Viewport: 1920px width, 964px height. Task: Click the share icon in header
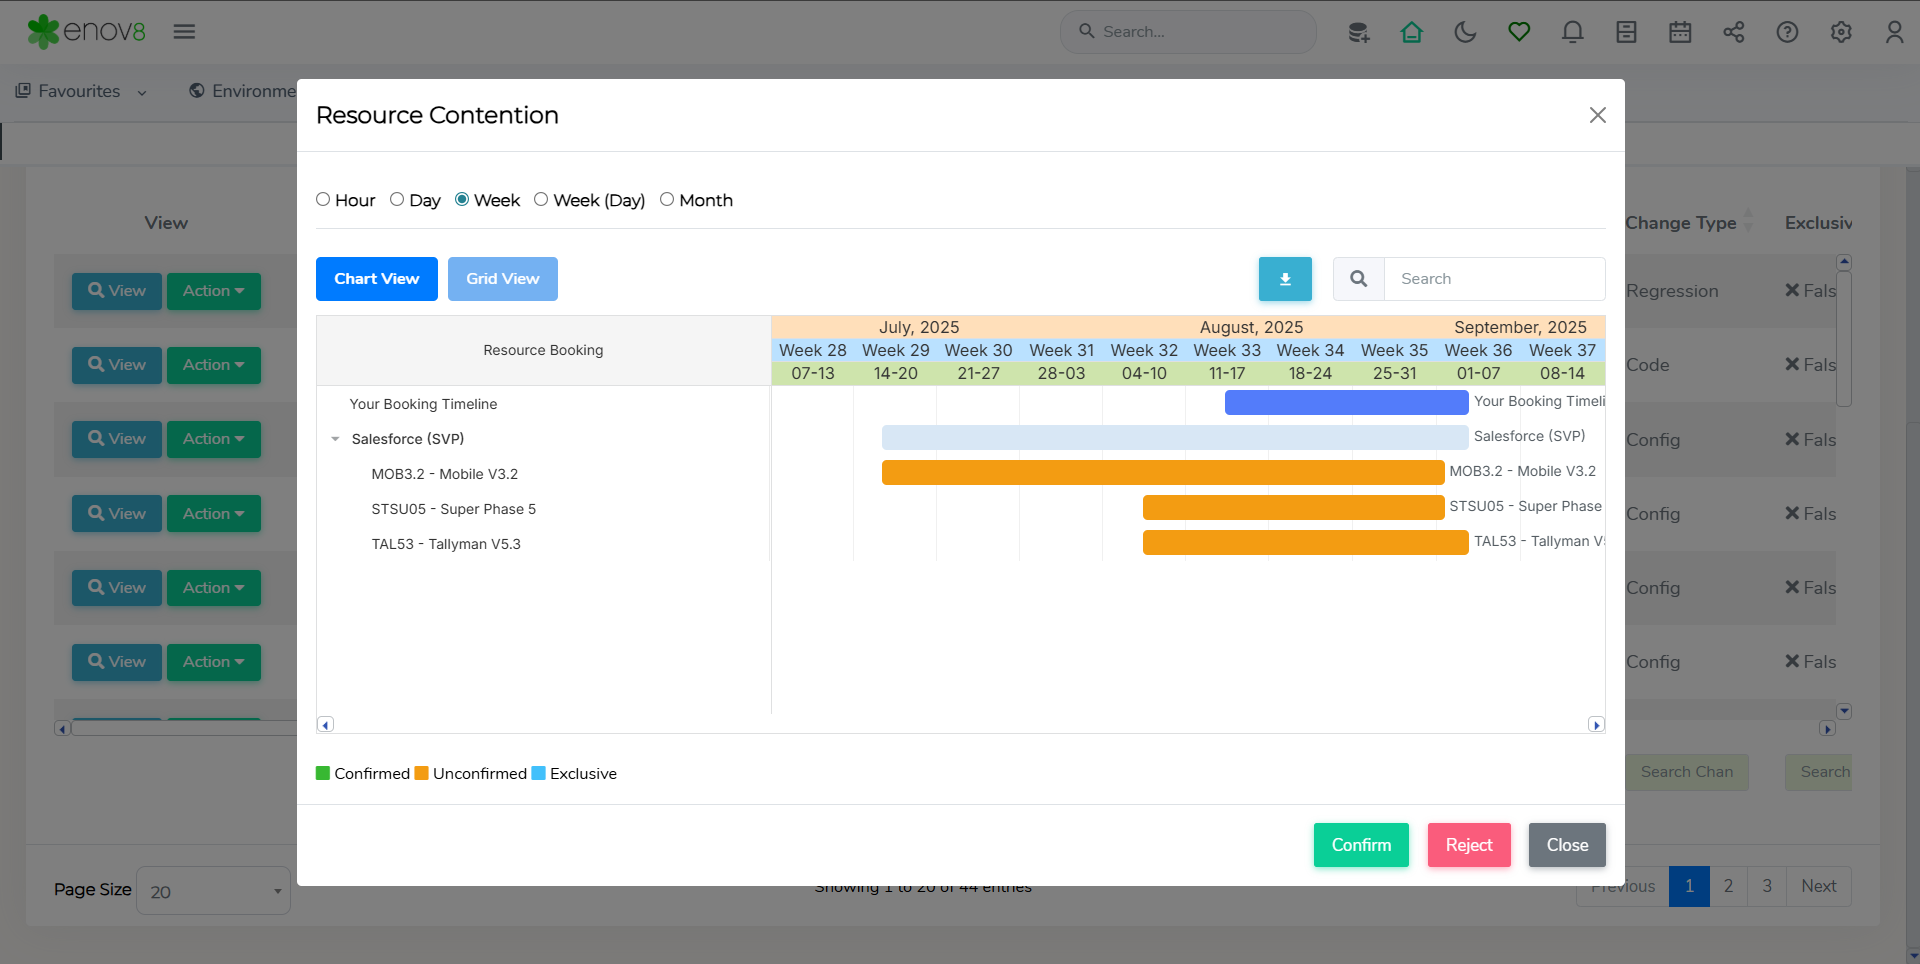[1733, 32]
